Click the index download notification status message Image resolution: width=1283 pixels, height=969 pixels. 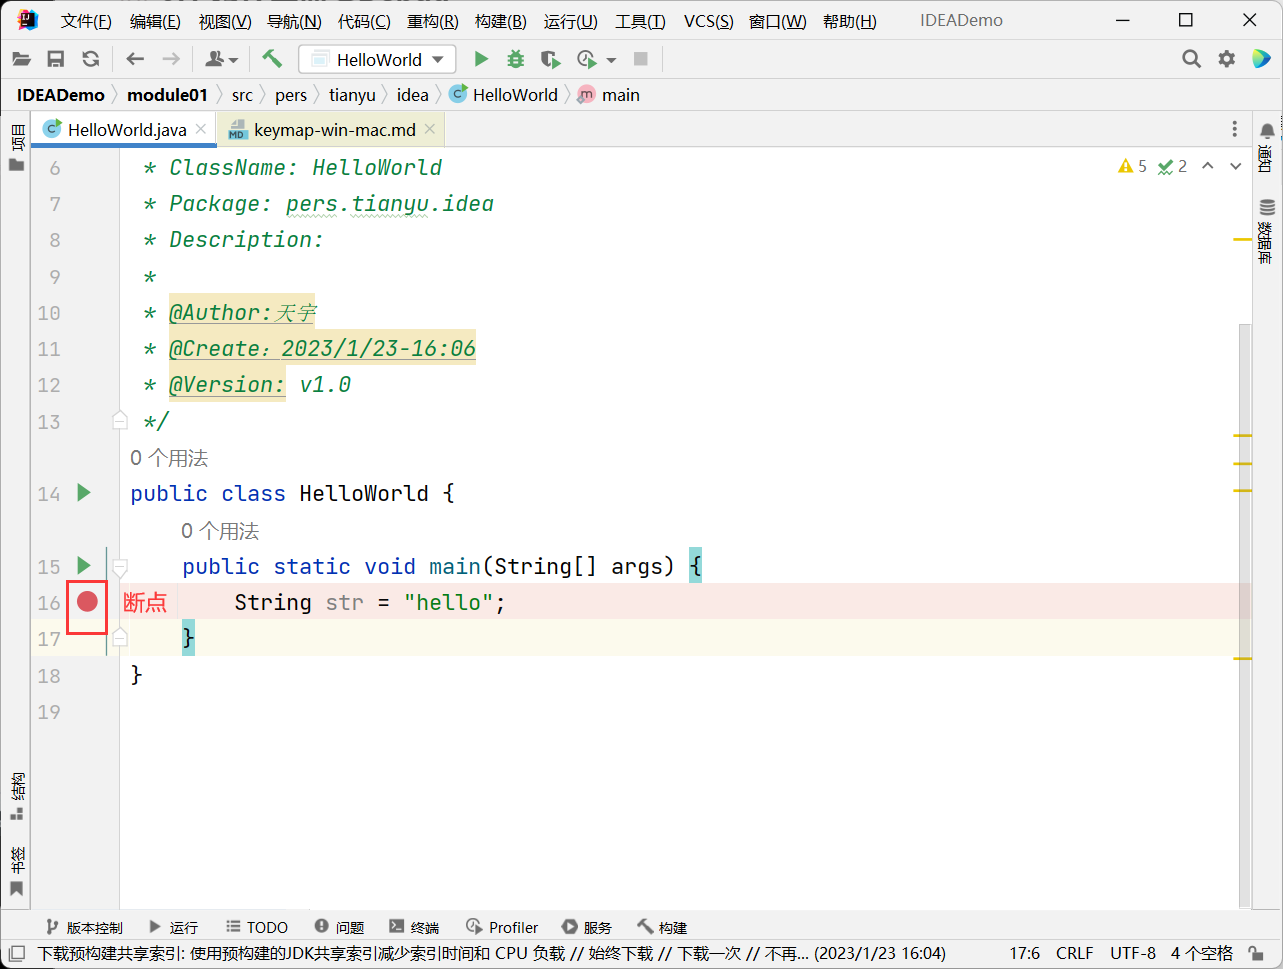(x=492, y=953)
